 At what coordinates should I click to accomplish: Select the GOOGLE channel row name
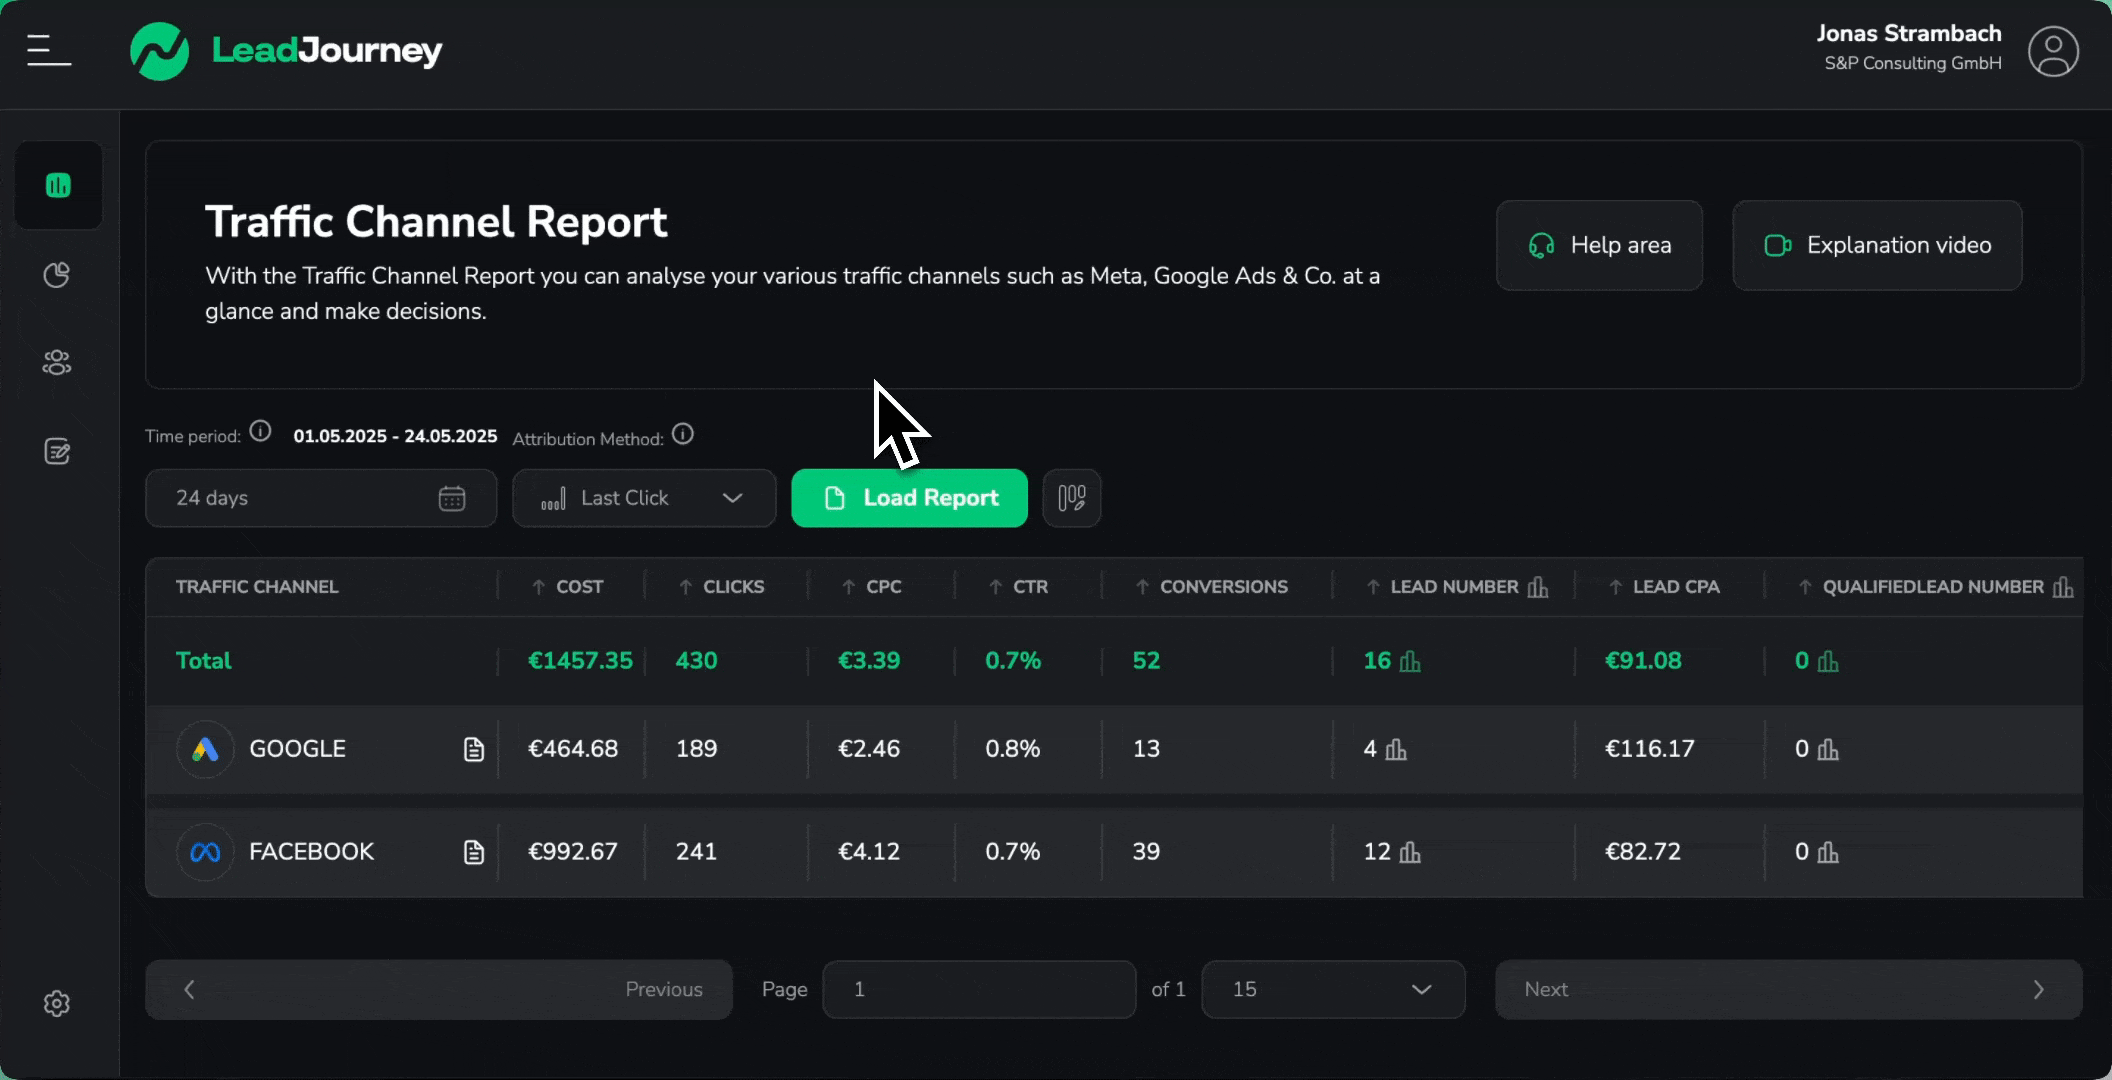pyautogui.click(x=297, y=749)
